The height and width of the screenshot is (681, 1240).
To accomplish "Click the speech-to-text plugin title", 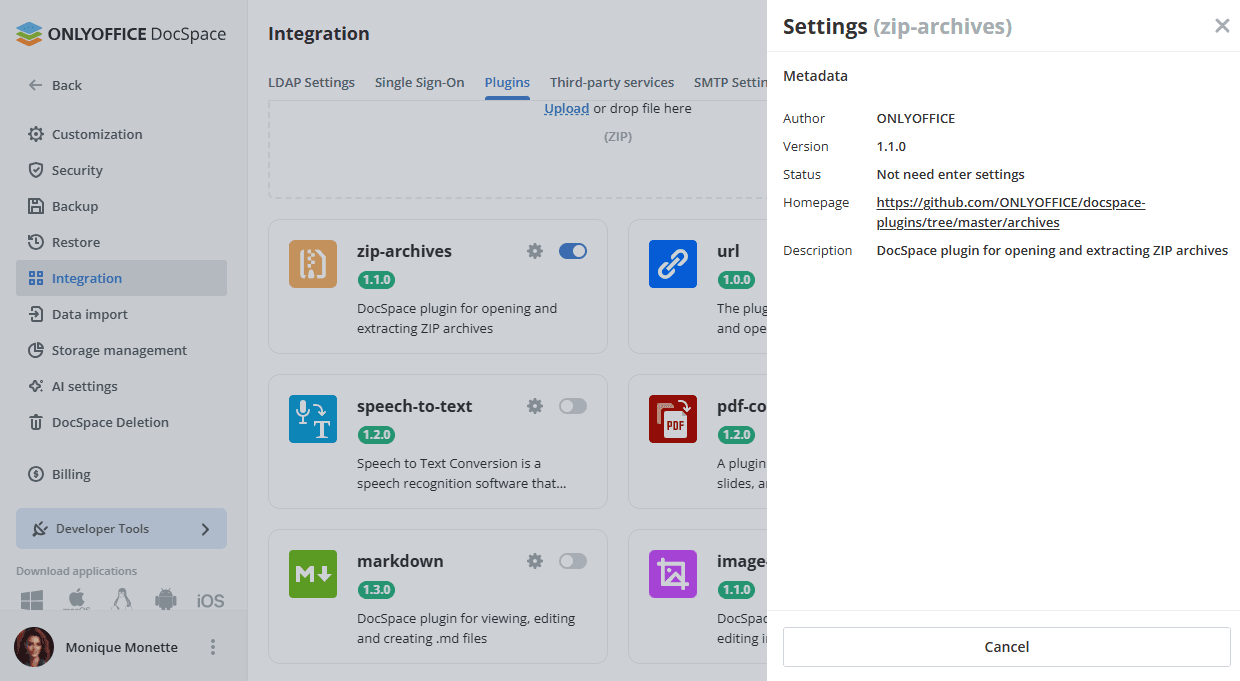I will (x=414, y=406).
